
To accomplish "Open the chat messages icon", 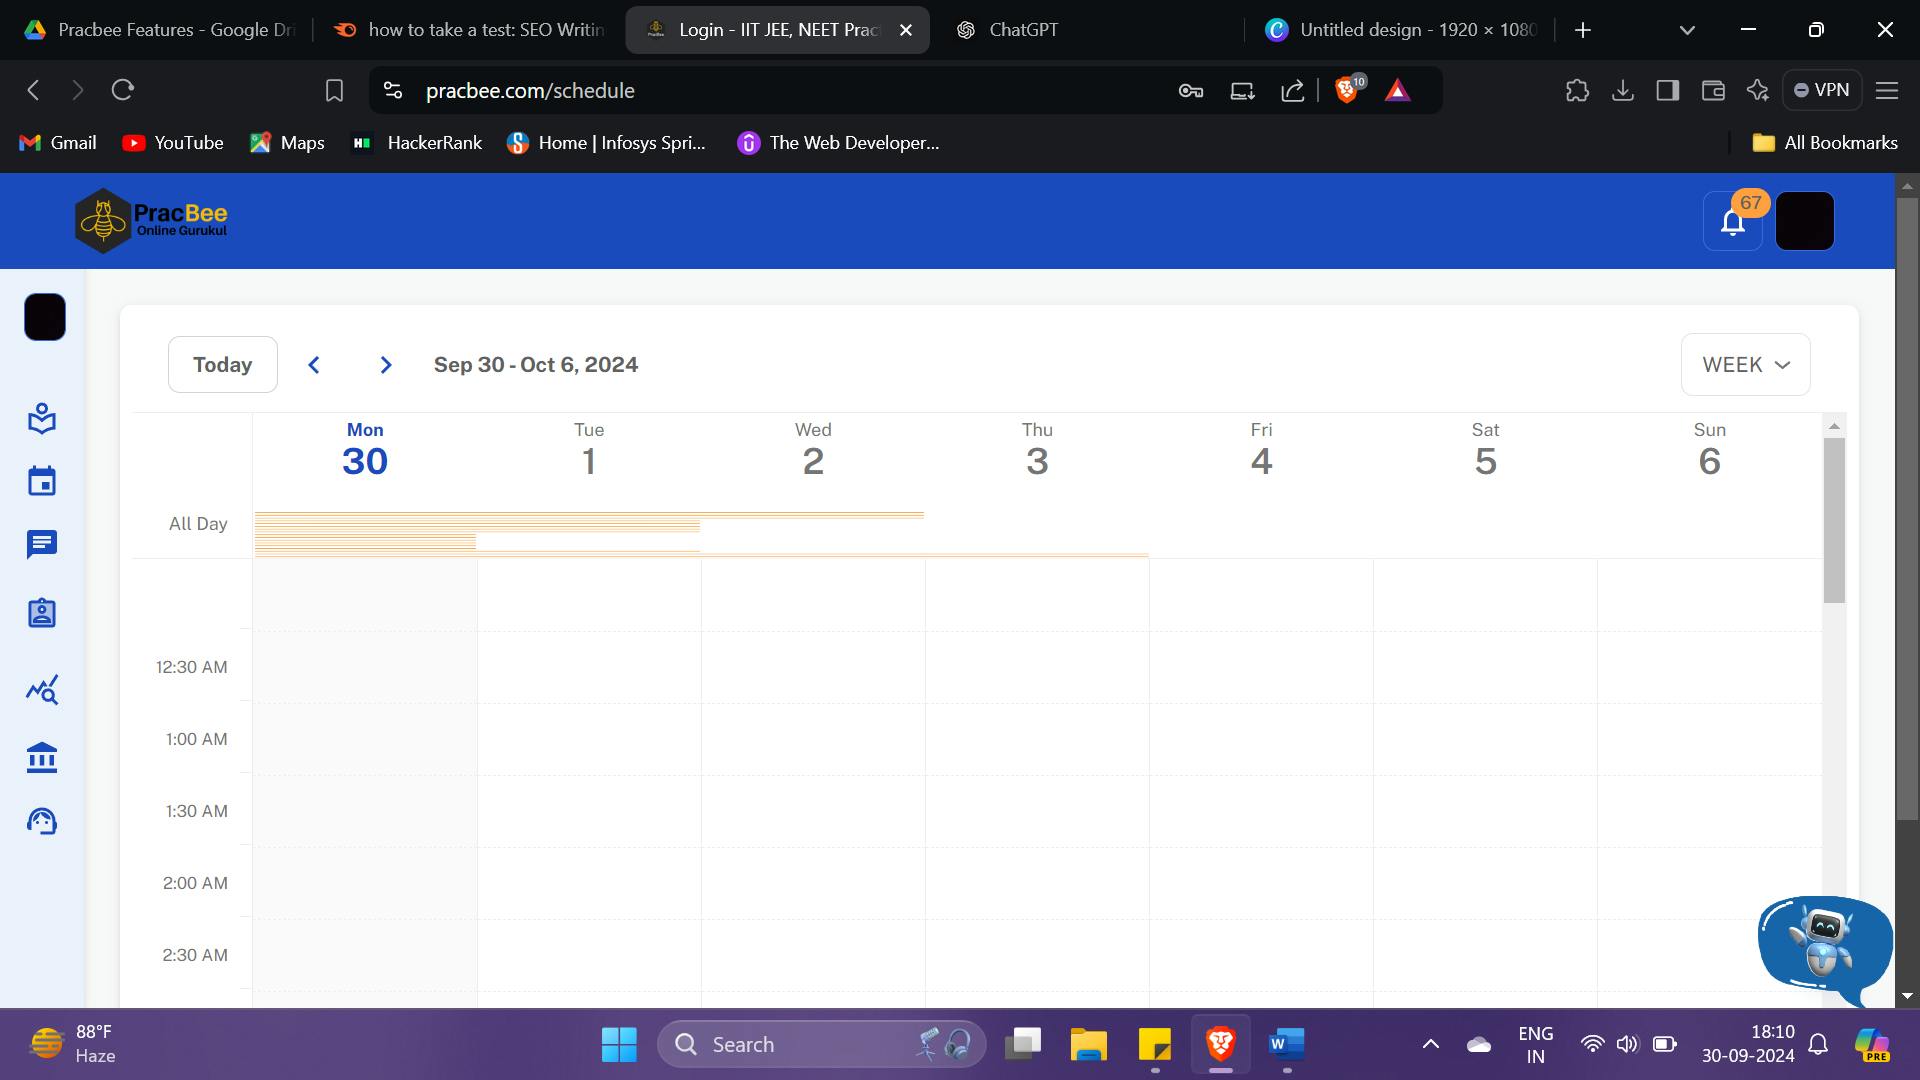I will click(x=41, y=545).
